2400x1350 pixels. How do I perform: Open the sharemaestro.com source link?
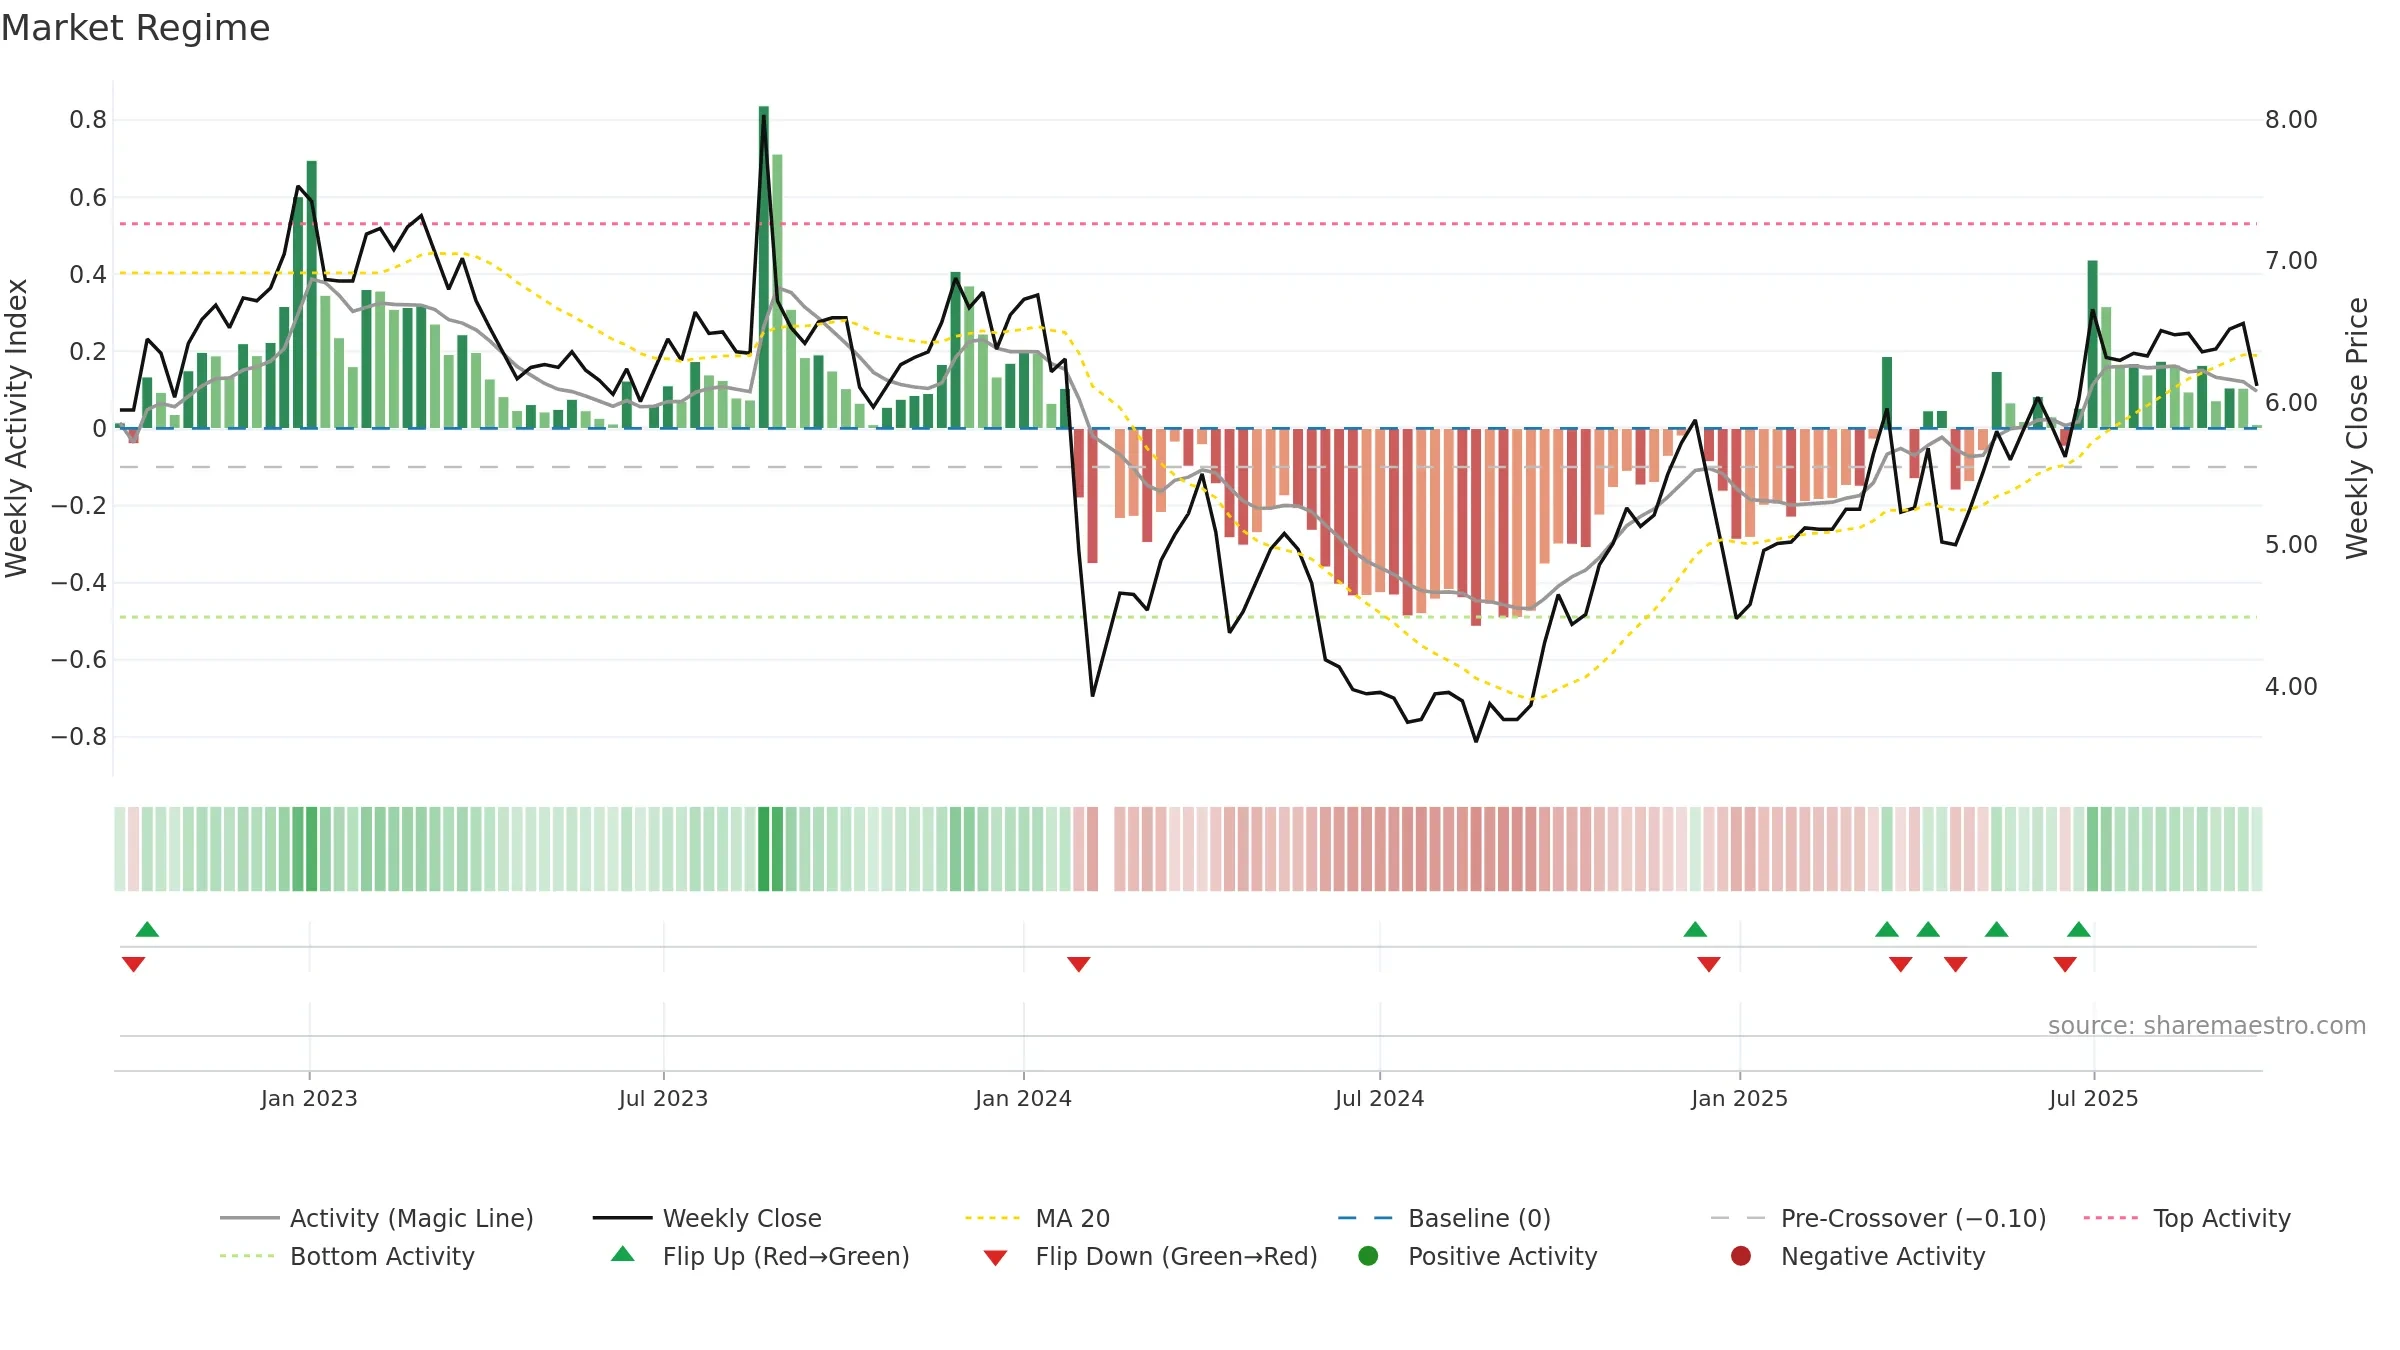[x=2207, y=1026]
